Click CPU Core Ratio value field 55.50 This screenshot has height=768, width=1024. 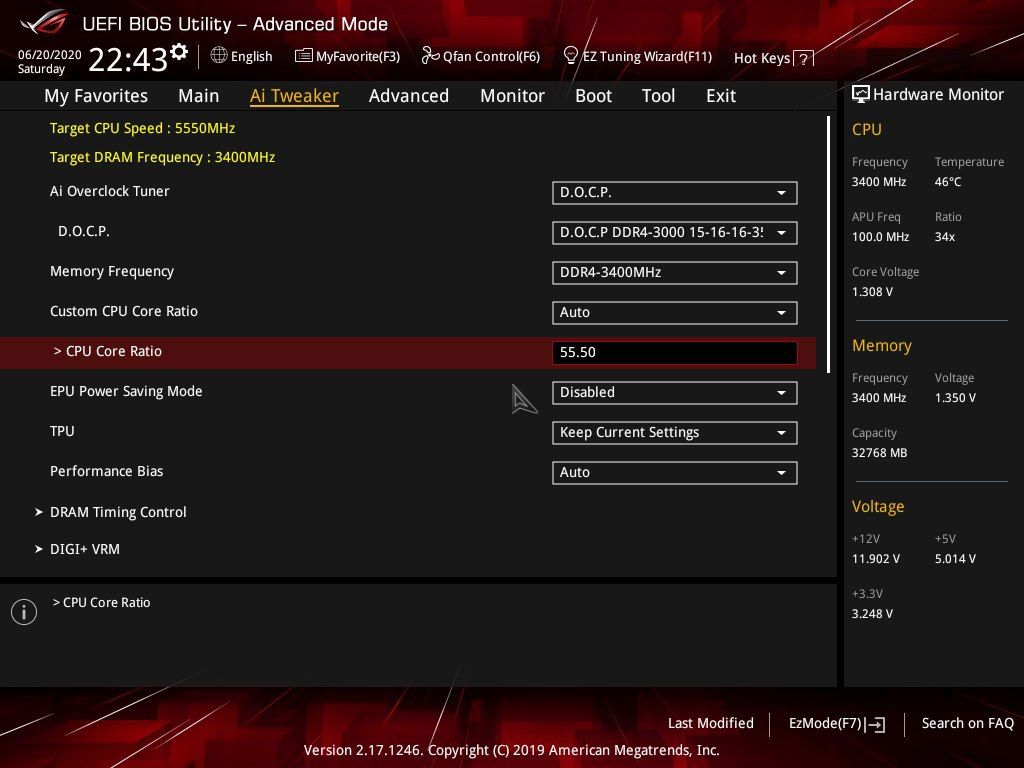pos(675,352)
